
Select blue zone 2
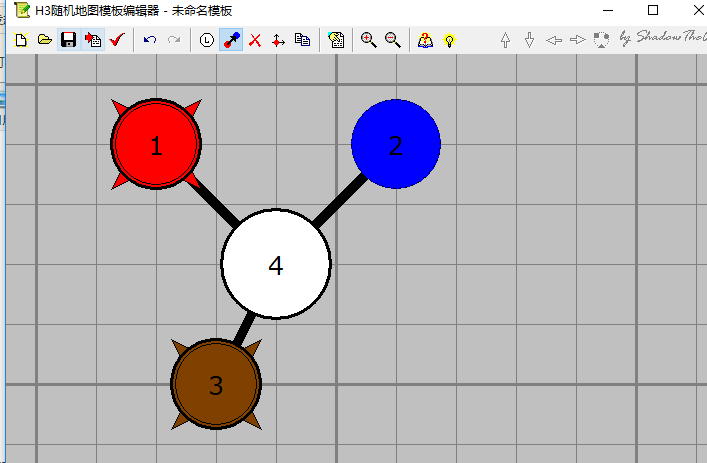coord(396,144)
